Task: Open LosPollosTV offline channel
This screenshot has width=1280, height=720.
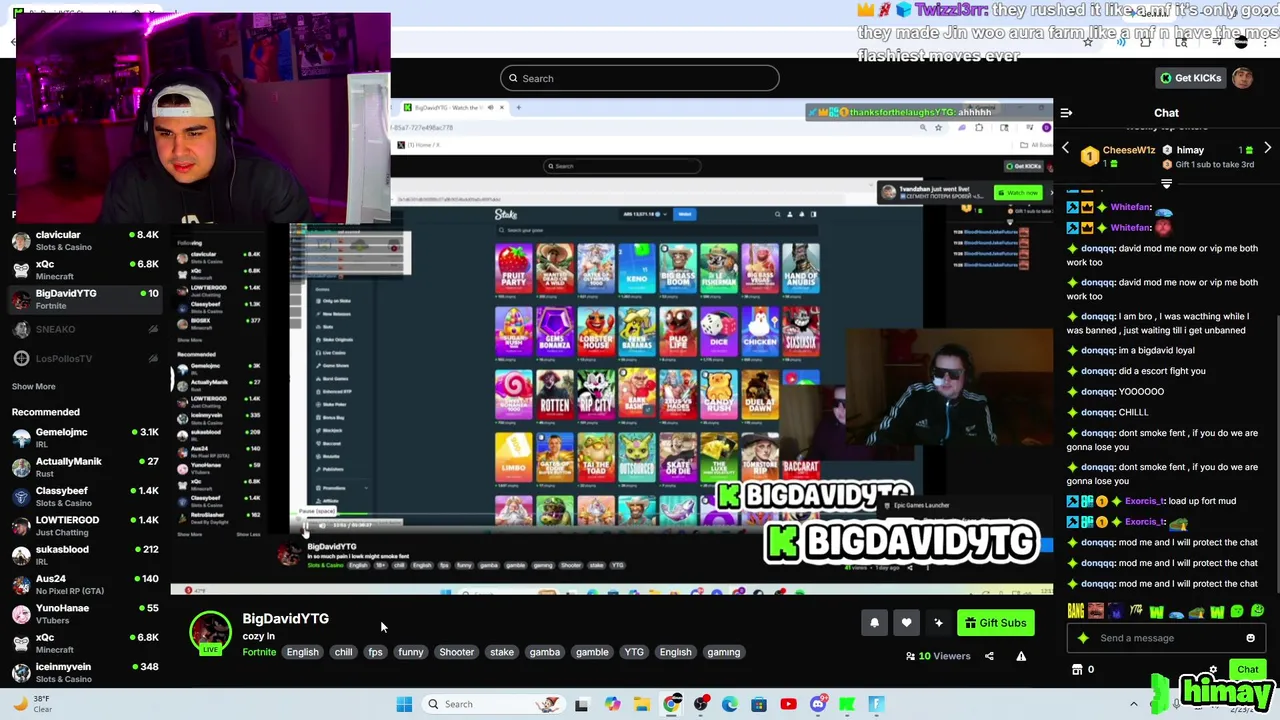Action: (86, 358)
